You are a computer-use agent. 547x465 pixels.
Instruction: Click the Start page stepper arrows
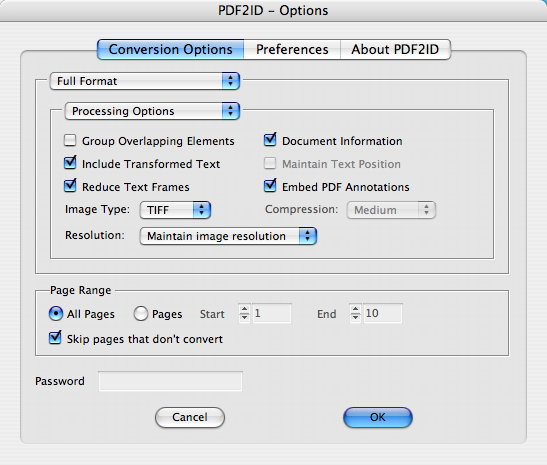point(245,313)
